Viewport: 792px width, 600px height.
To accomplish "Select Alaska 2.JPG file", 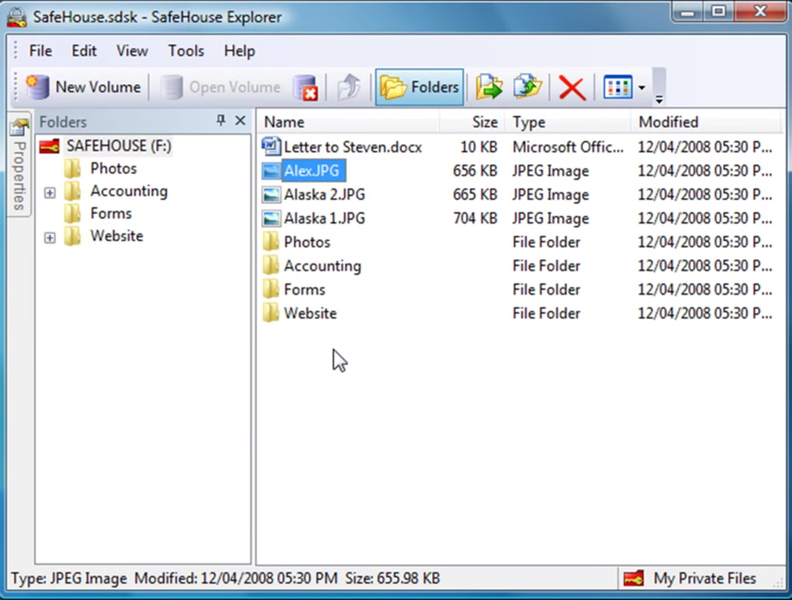I will click(324, 194).
